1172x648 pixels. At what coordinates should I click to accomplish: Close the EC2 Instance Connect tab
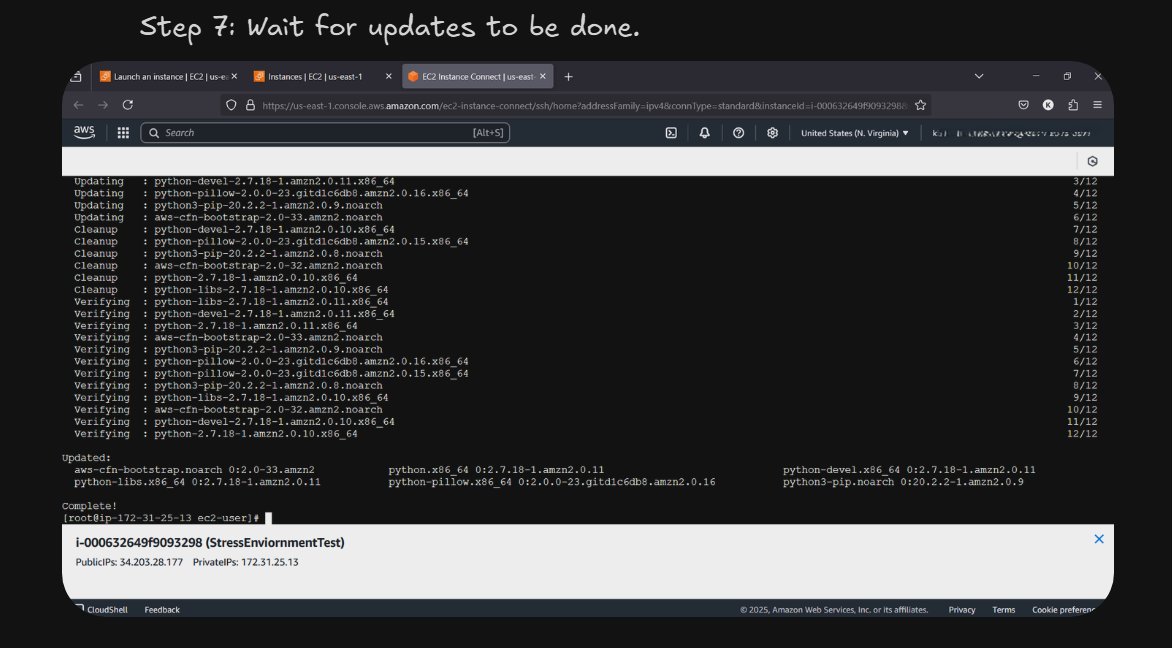point(543,76)
